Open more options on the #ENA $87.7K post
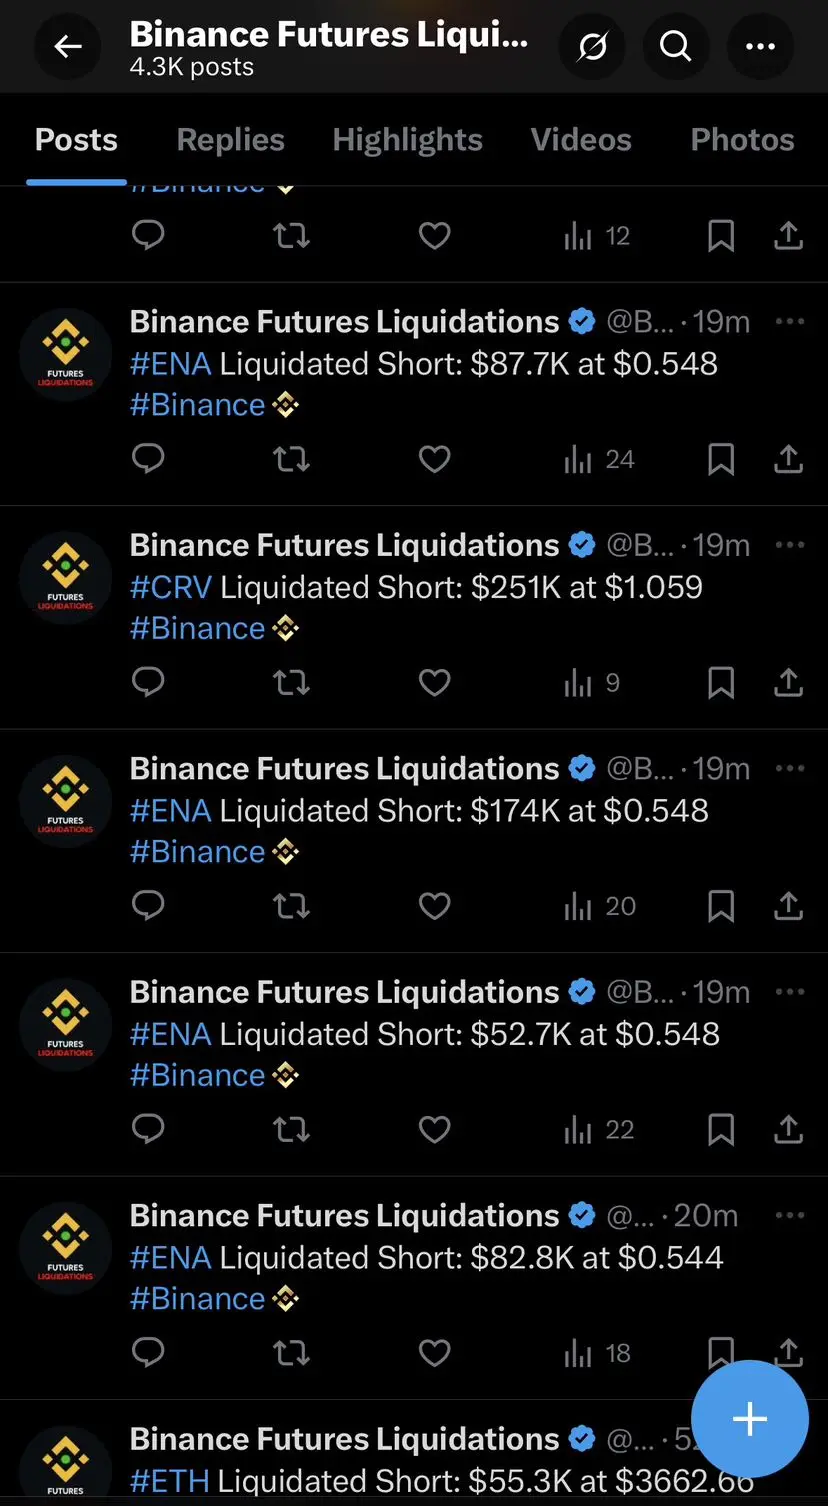Viewport: 828px width, 1506px height. pyautogui.click(x=790, y=321)
